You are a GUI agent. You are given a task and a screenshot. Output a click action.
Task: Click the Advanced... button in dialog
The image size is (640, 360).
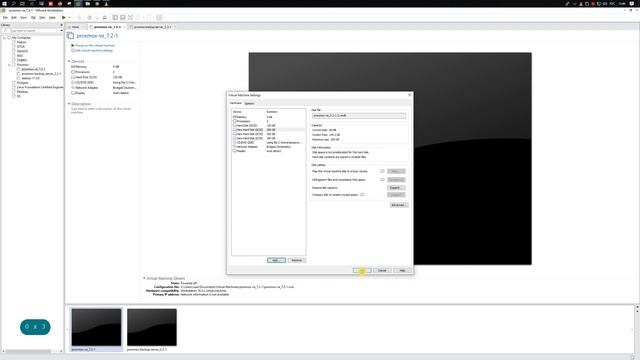point(398,205)
